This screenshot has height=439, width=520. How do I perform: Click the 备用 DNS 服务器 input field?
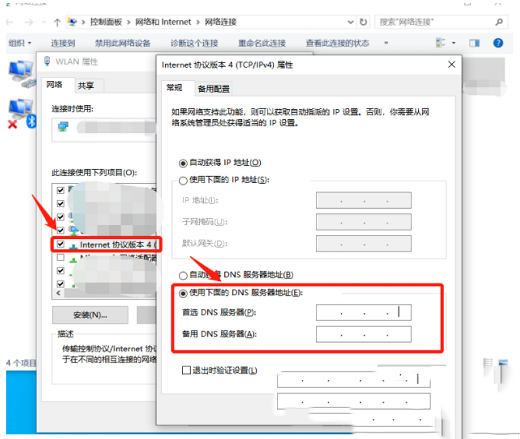364,334
